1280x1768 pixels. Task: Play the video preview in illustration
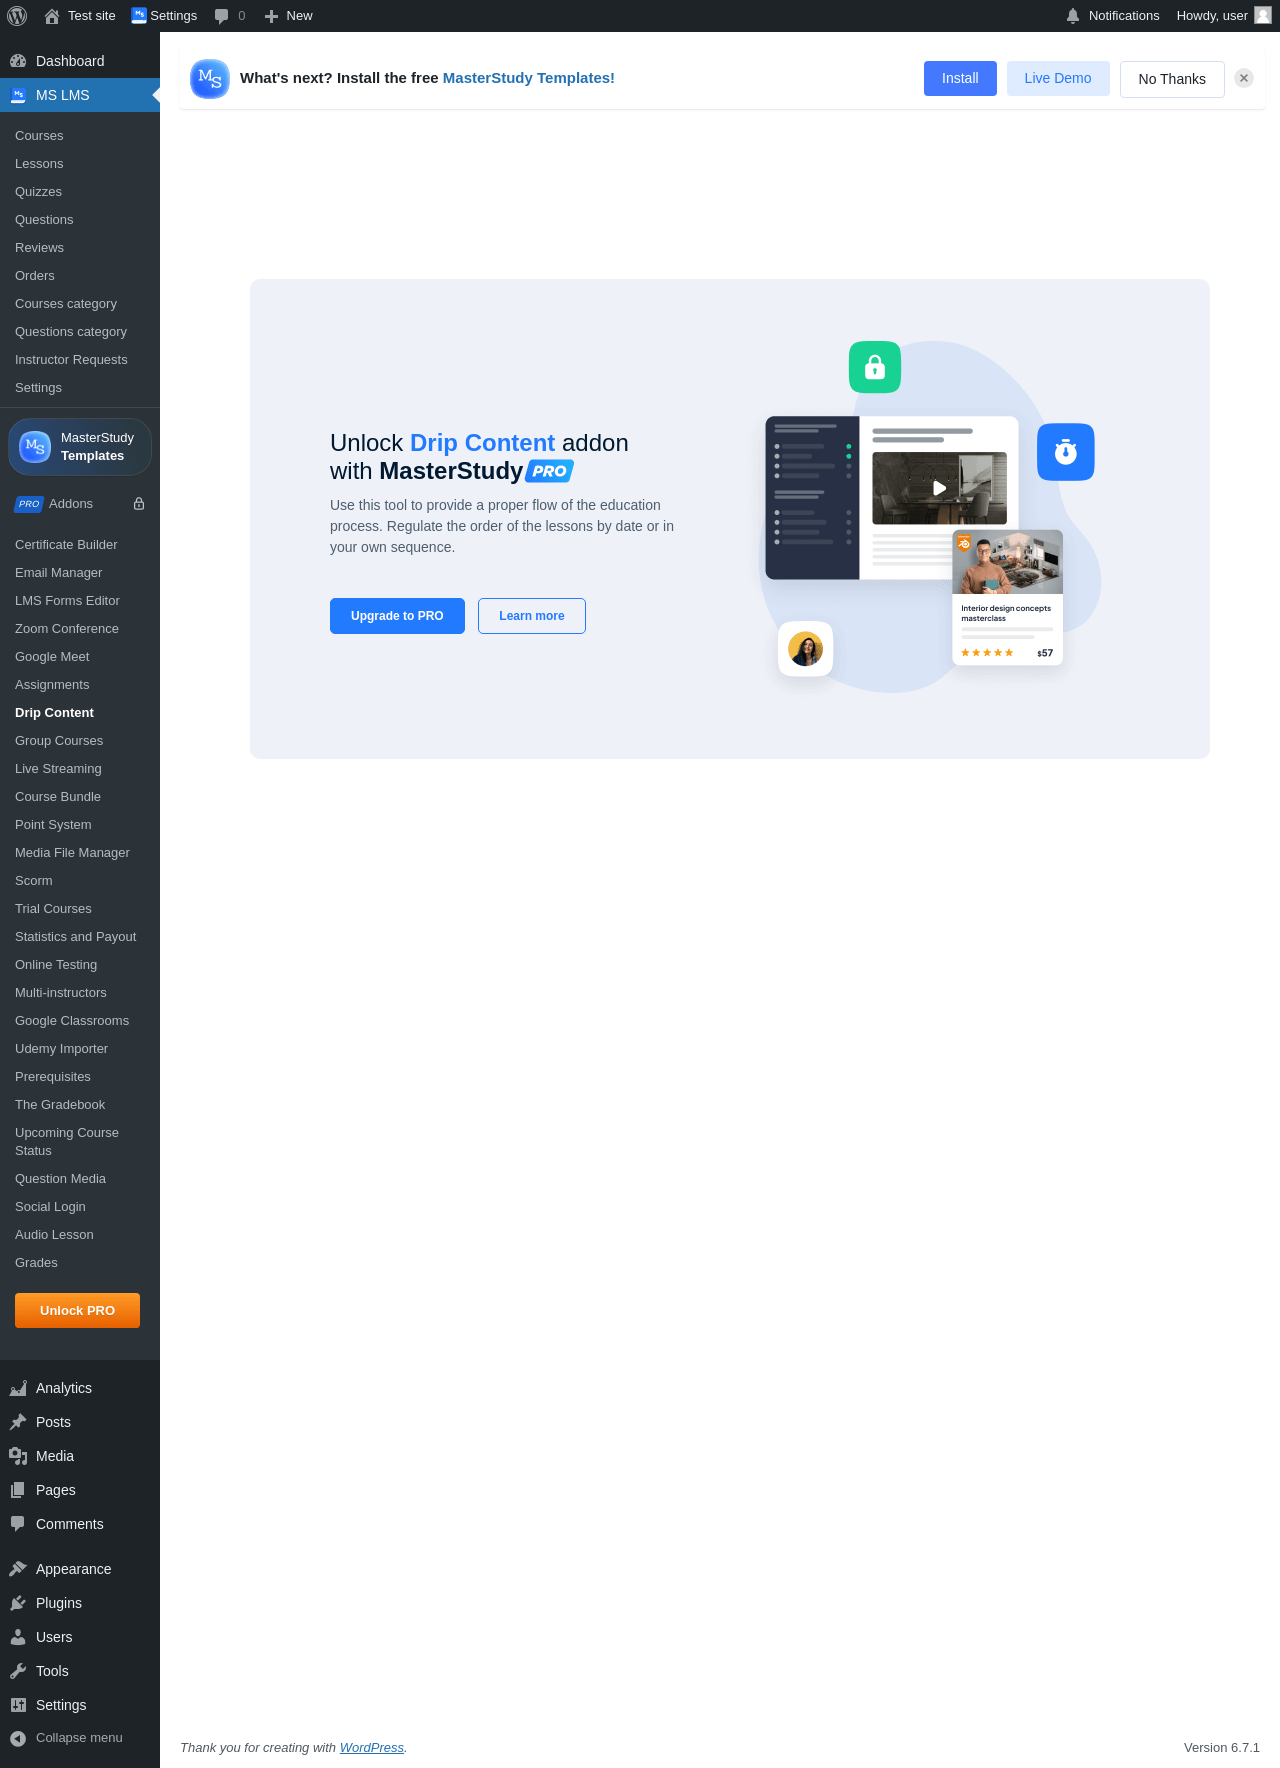[939, 488]
